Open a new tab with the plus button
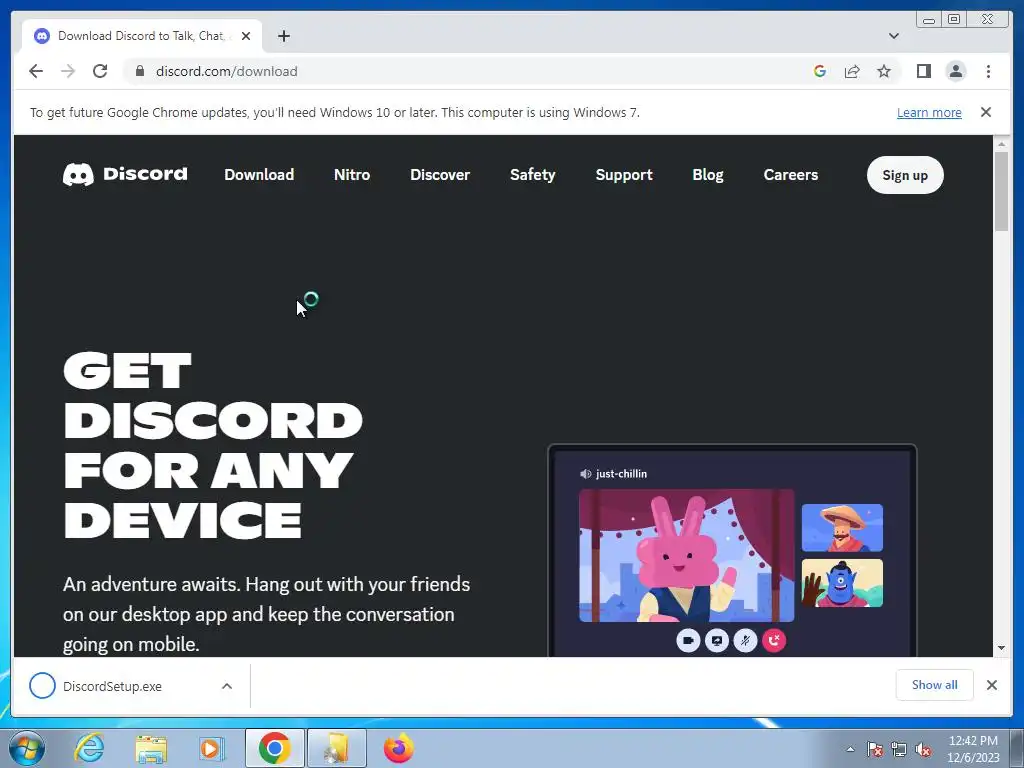 283,36
